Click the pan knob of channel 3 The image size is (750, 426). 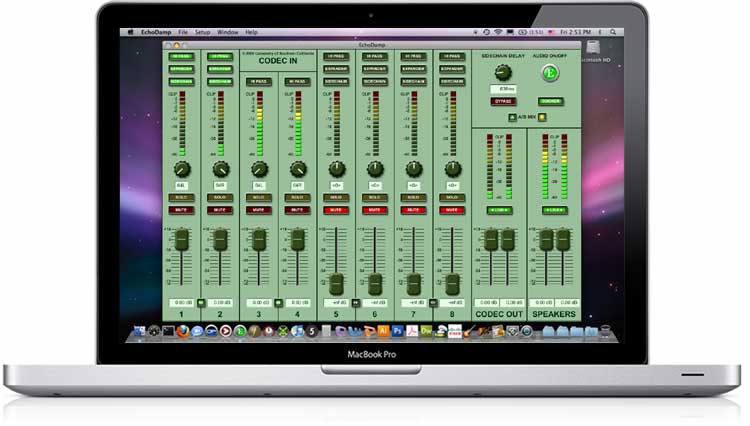point(259,169)
